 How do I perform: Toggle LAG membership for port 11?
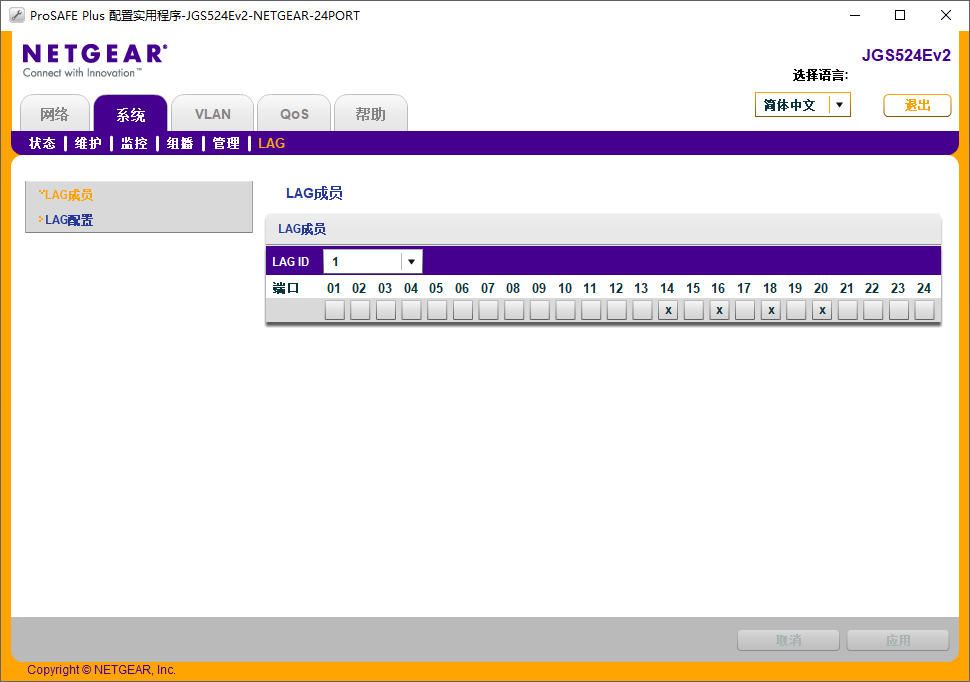[591, 310]
